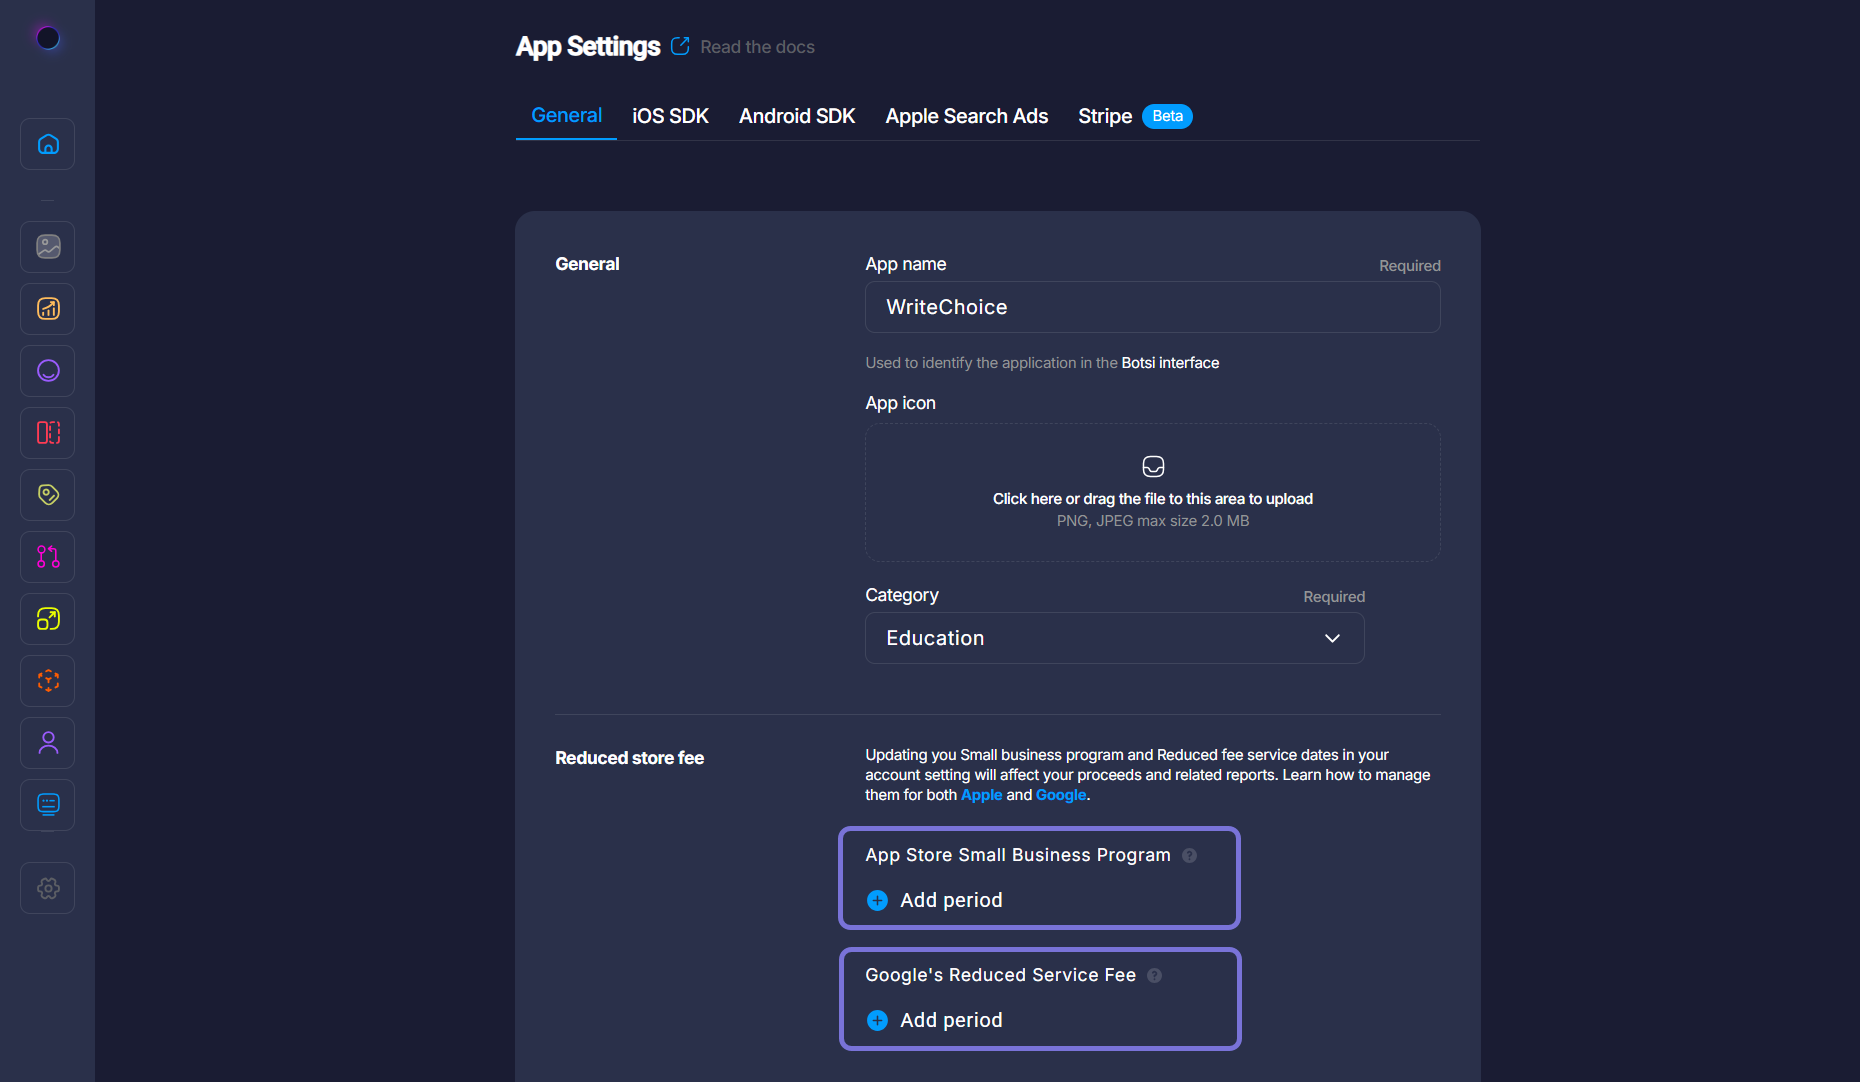
Task: Click the purple smiley circle sidebar icon
Action: (48, 371)
